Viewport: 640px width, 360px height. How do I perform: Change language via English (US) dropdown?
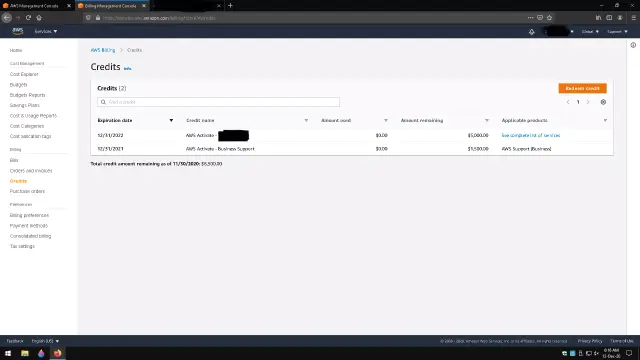[45, 341]
